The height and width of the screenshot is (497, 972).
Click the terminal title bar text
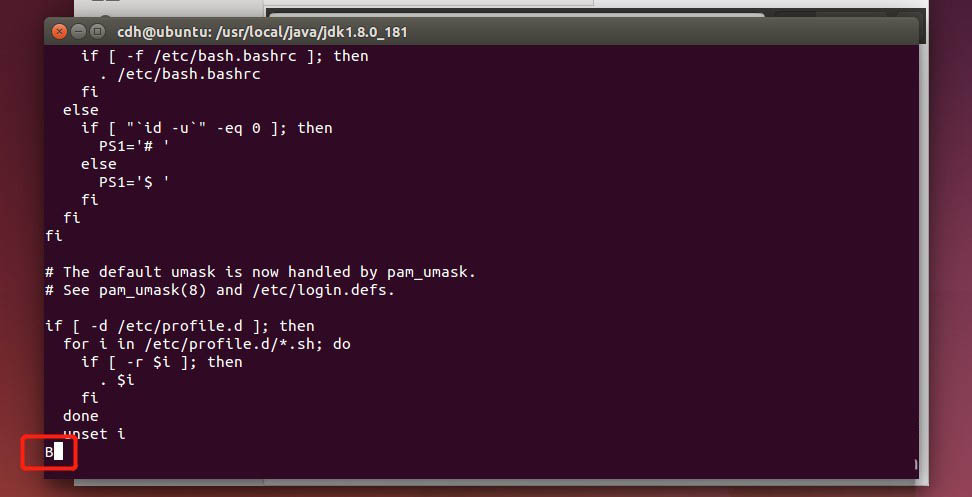point(262,32)
